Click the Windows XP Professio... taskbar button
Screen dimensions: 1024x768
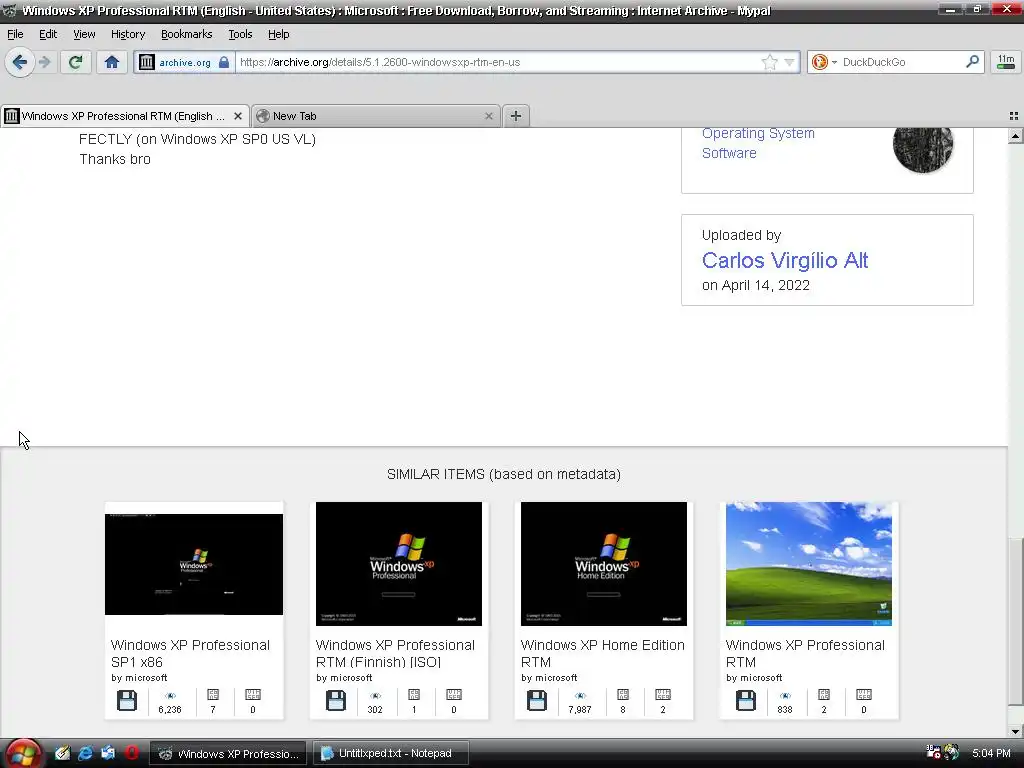tap(230, 753)
